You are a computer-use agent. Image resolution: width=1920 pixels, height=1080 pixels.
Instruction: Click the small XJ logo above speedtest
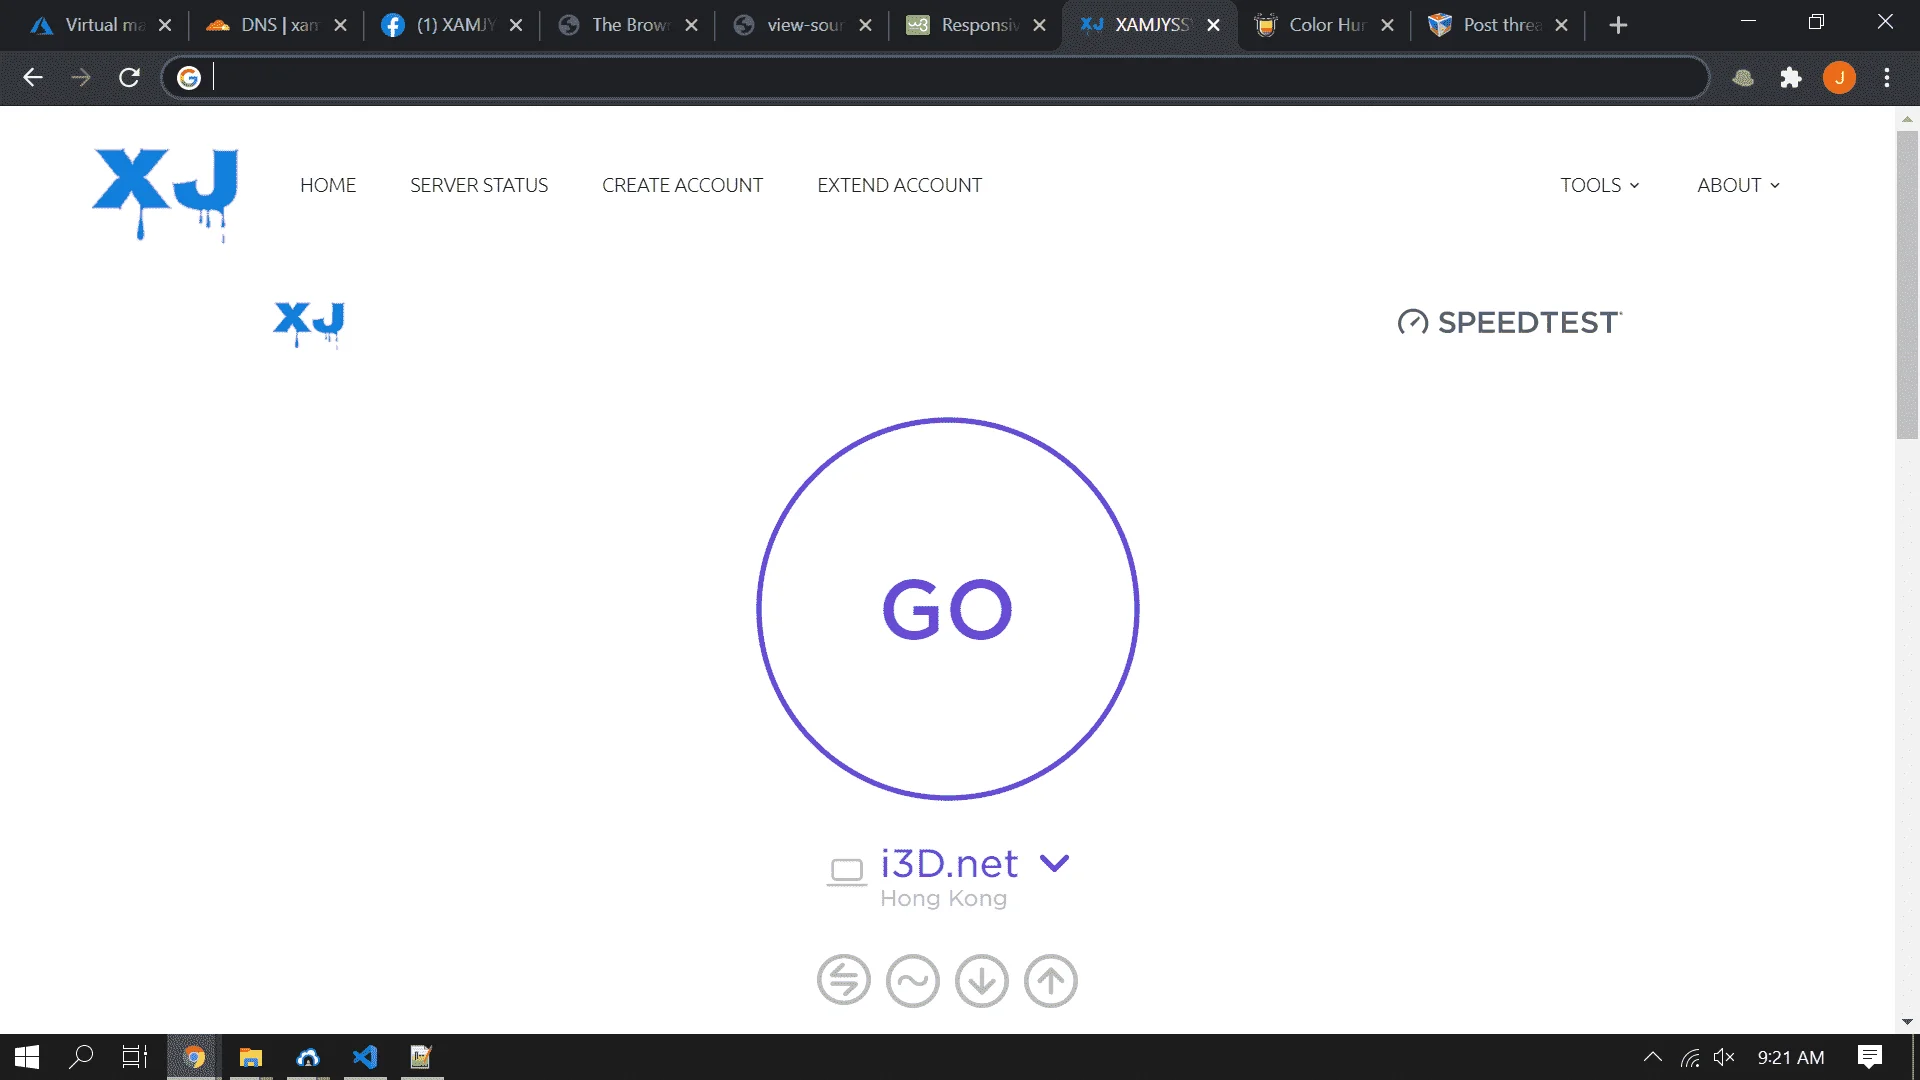(308, 324)
